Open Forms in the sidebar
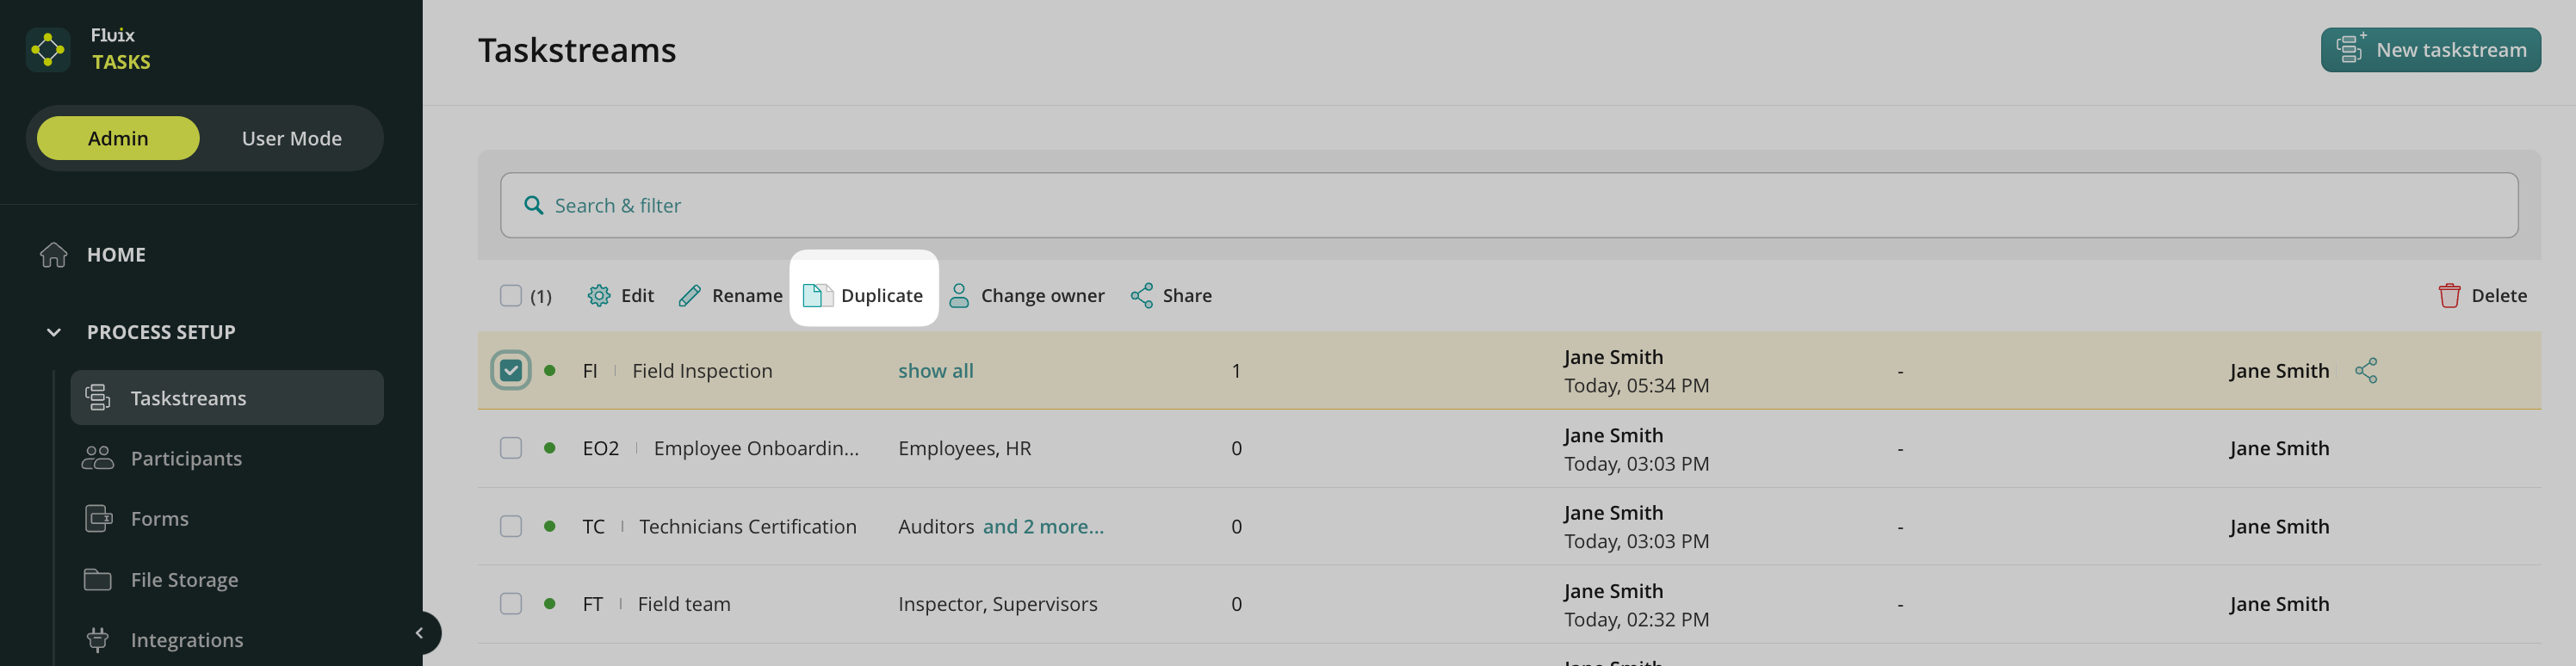Screen dimensions: 2576x666 coord(160,519)
